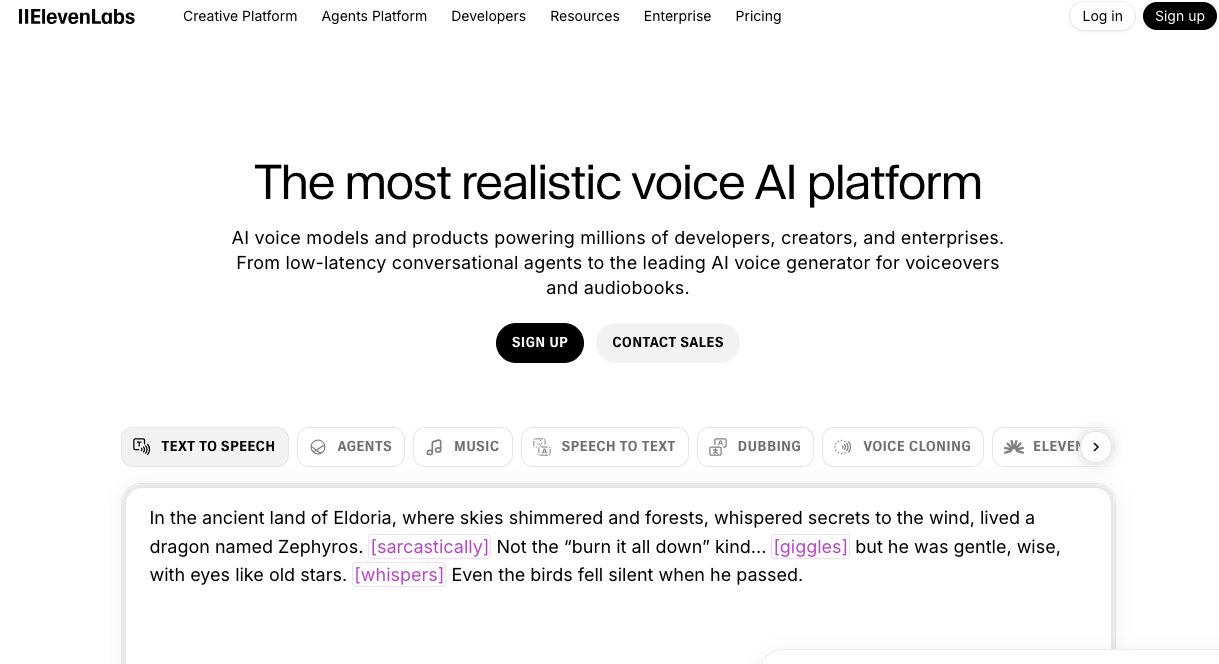Click the Agents headset icon

pos(318,447)
